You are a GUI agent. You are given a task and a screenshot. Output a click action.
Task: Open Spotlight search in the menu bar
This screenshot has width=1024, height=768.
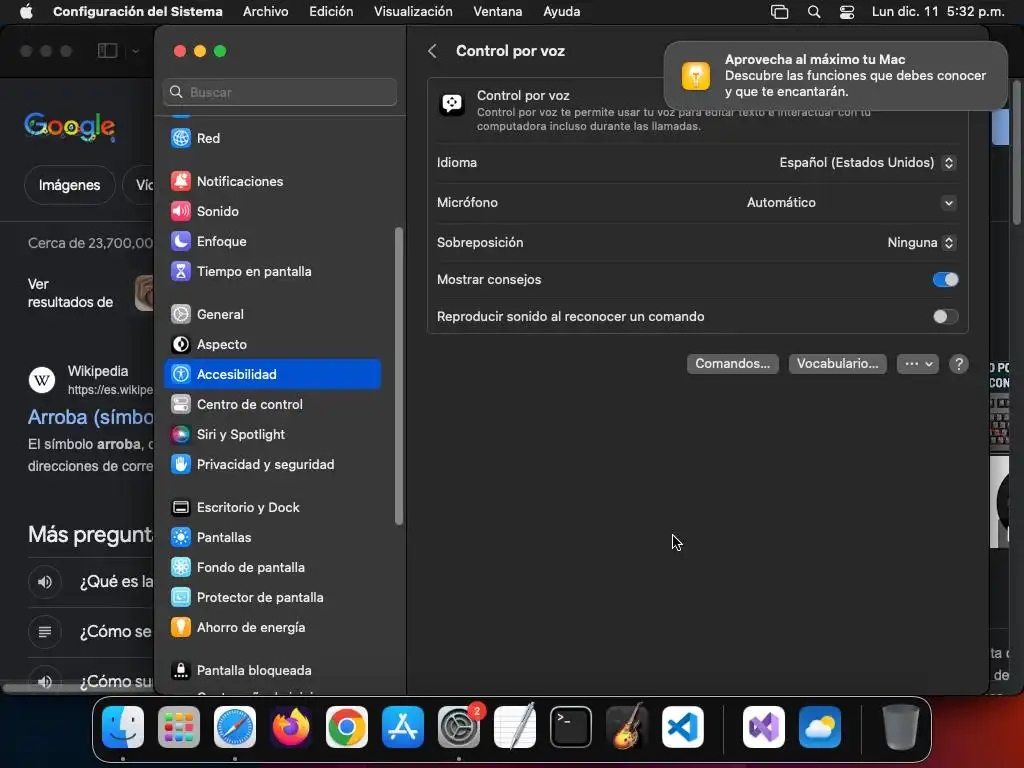point(814,12)
